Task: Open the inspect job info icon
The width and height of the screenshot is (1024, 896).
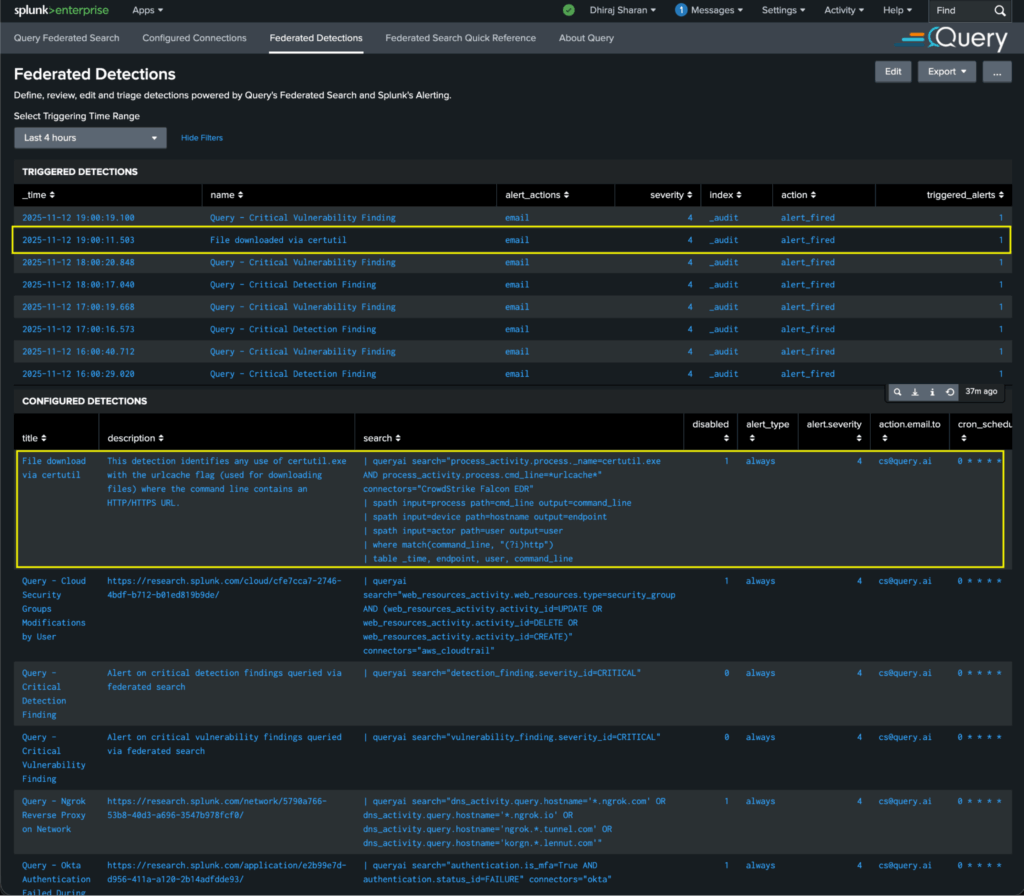Action: tap(932, 392)
